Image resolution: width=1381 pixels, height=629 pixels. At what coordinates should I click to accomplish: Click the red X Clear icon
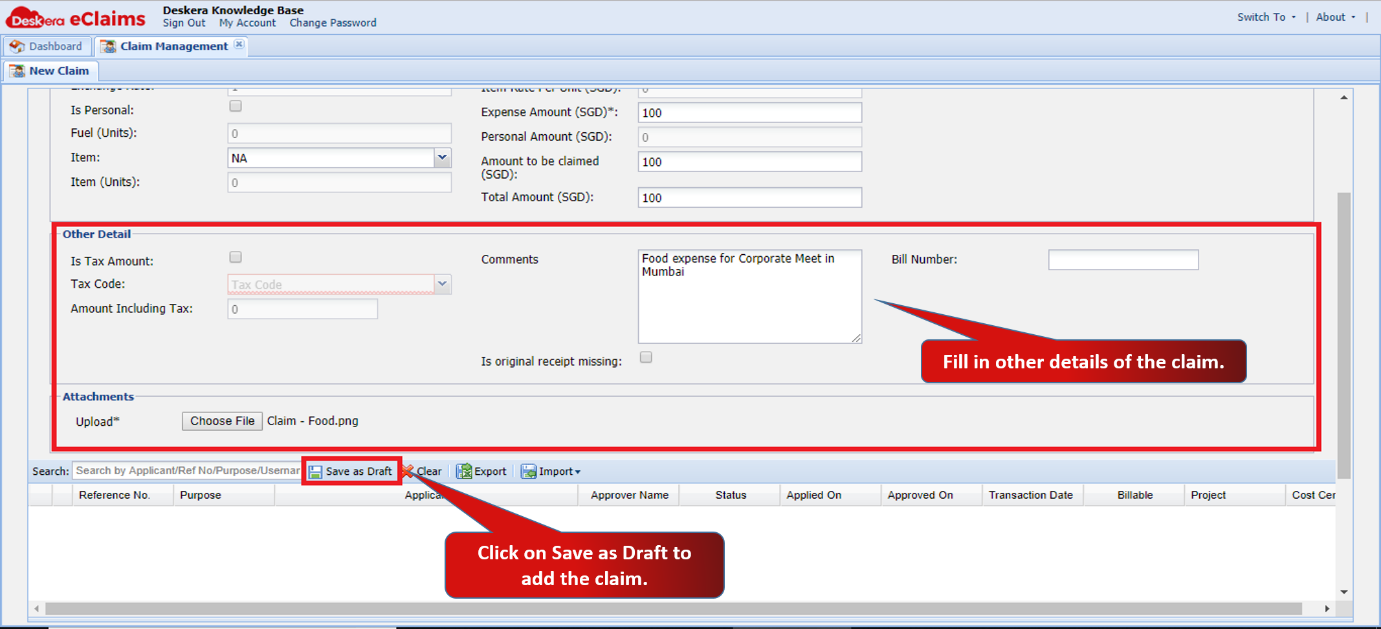(x=408, y=471)
